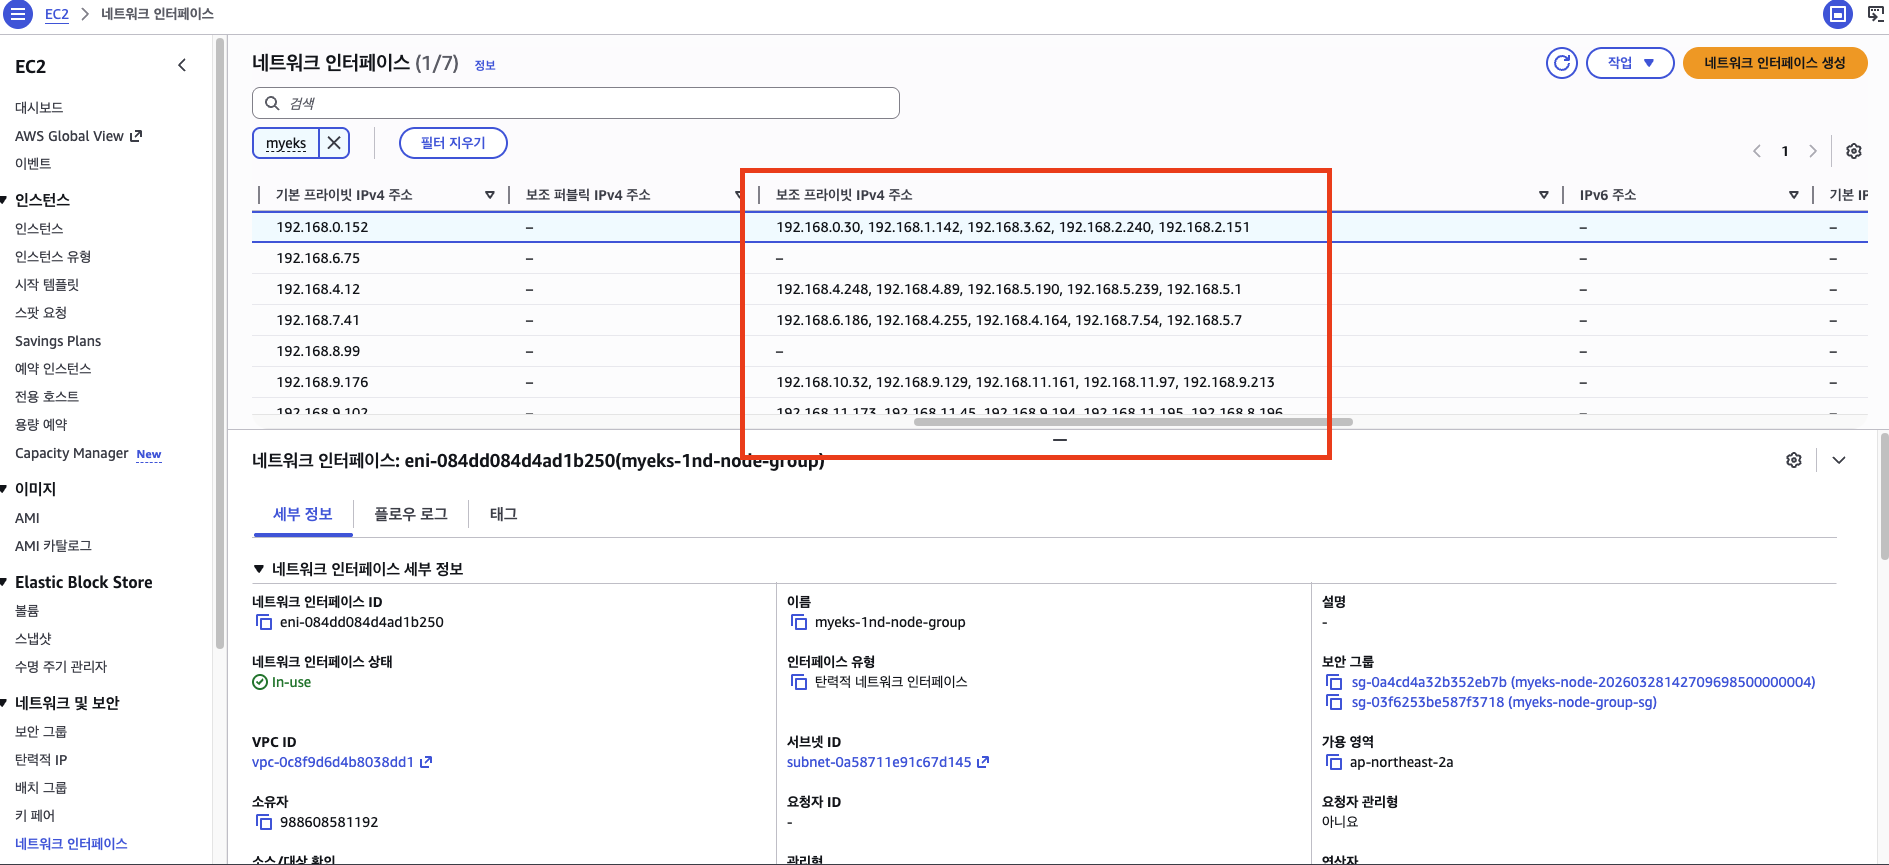This screenshot has width=1889, height=865.
Task: Select row with IP 192.168.9.176
Action: [1060, 382]
